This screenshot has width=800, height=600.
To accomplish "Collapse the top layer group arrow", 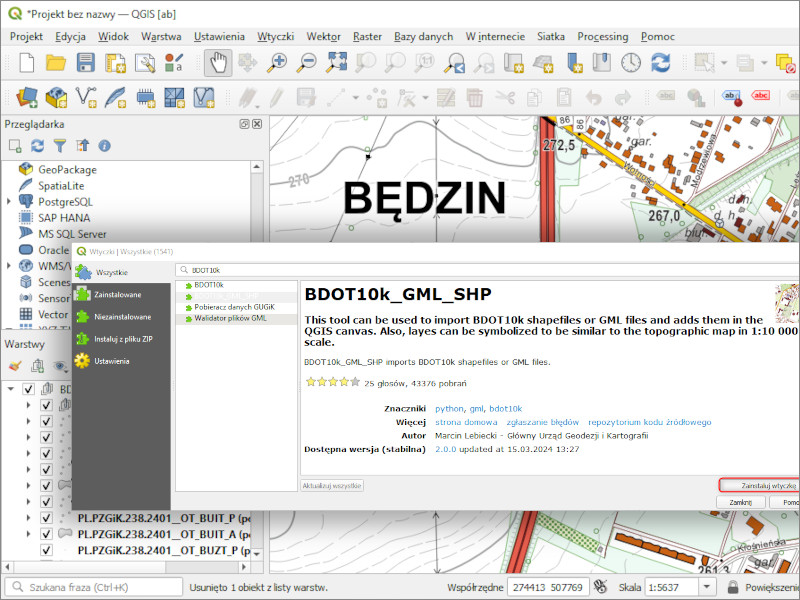I will tap(11, 389).
